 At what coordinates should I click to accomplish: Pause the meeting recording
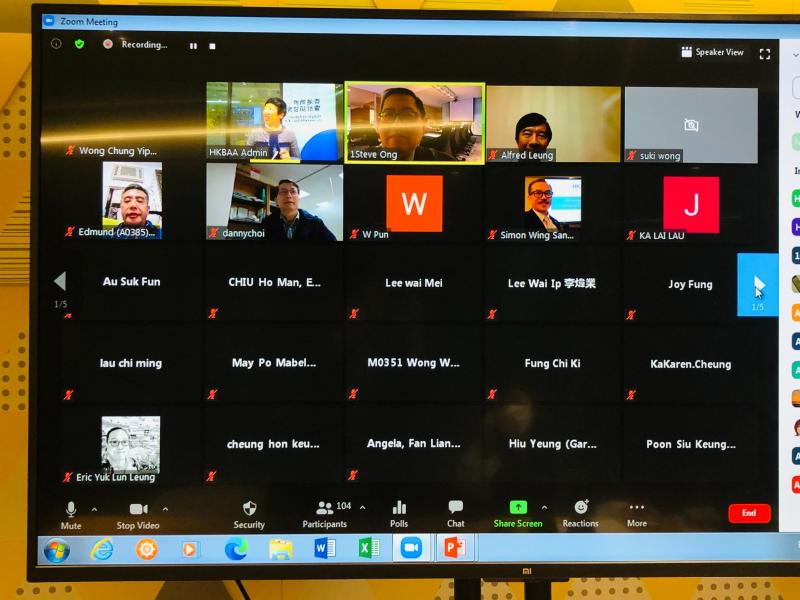193,45
